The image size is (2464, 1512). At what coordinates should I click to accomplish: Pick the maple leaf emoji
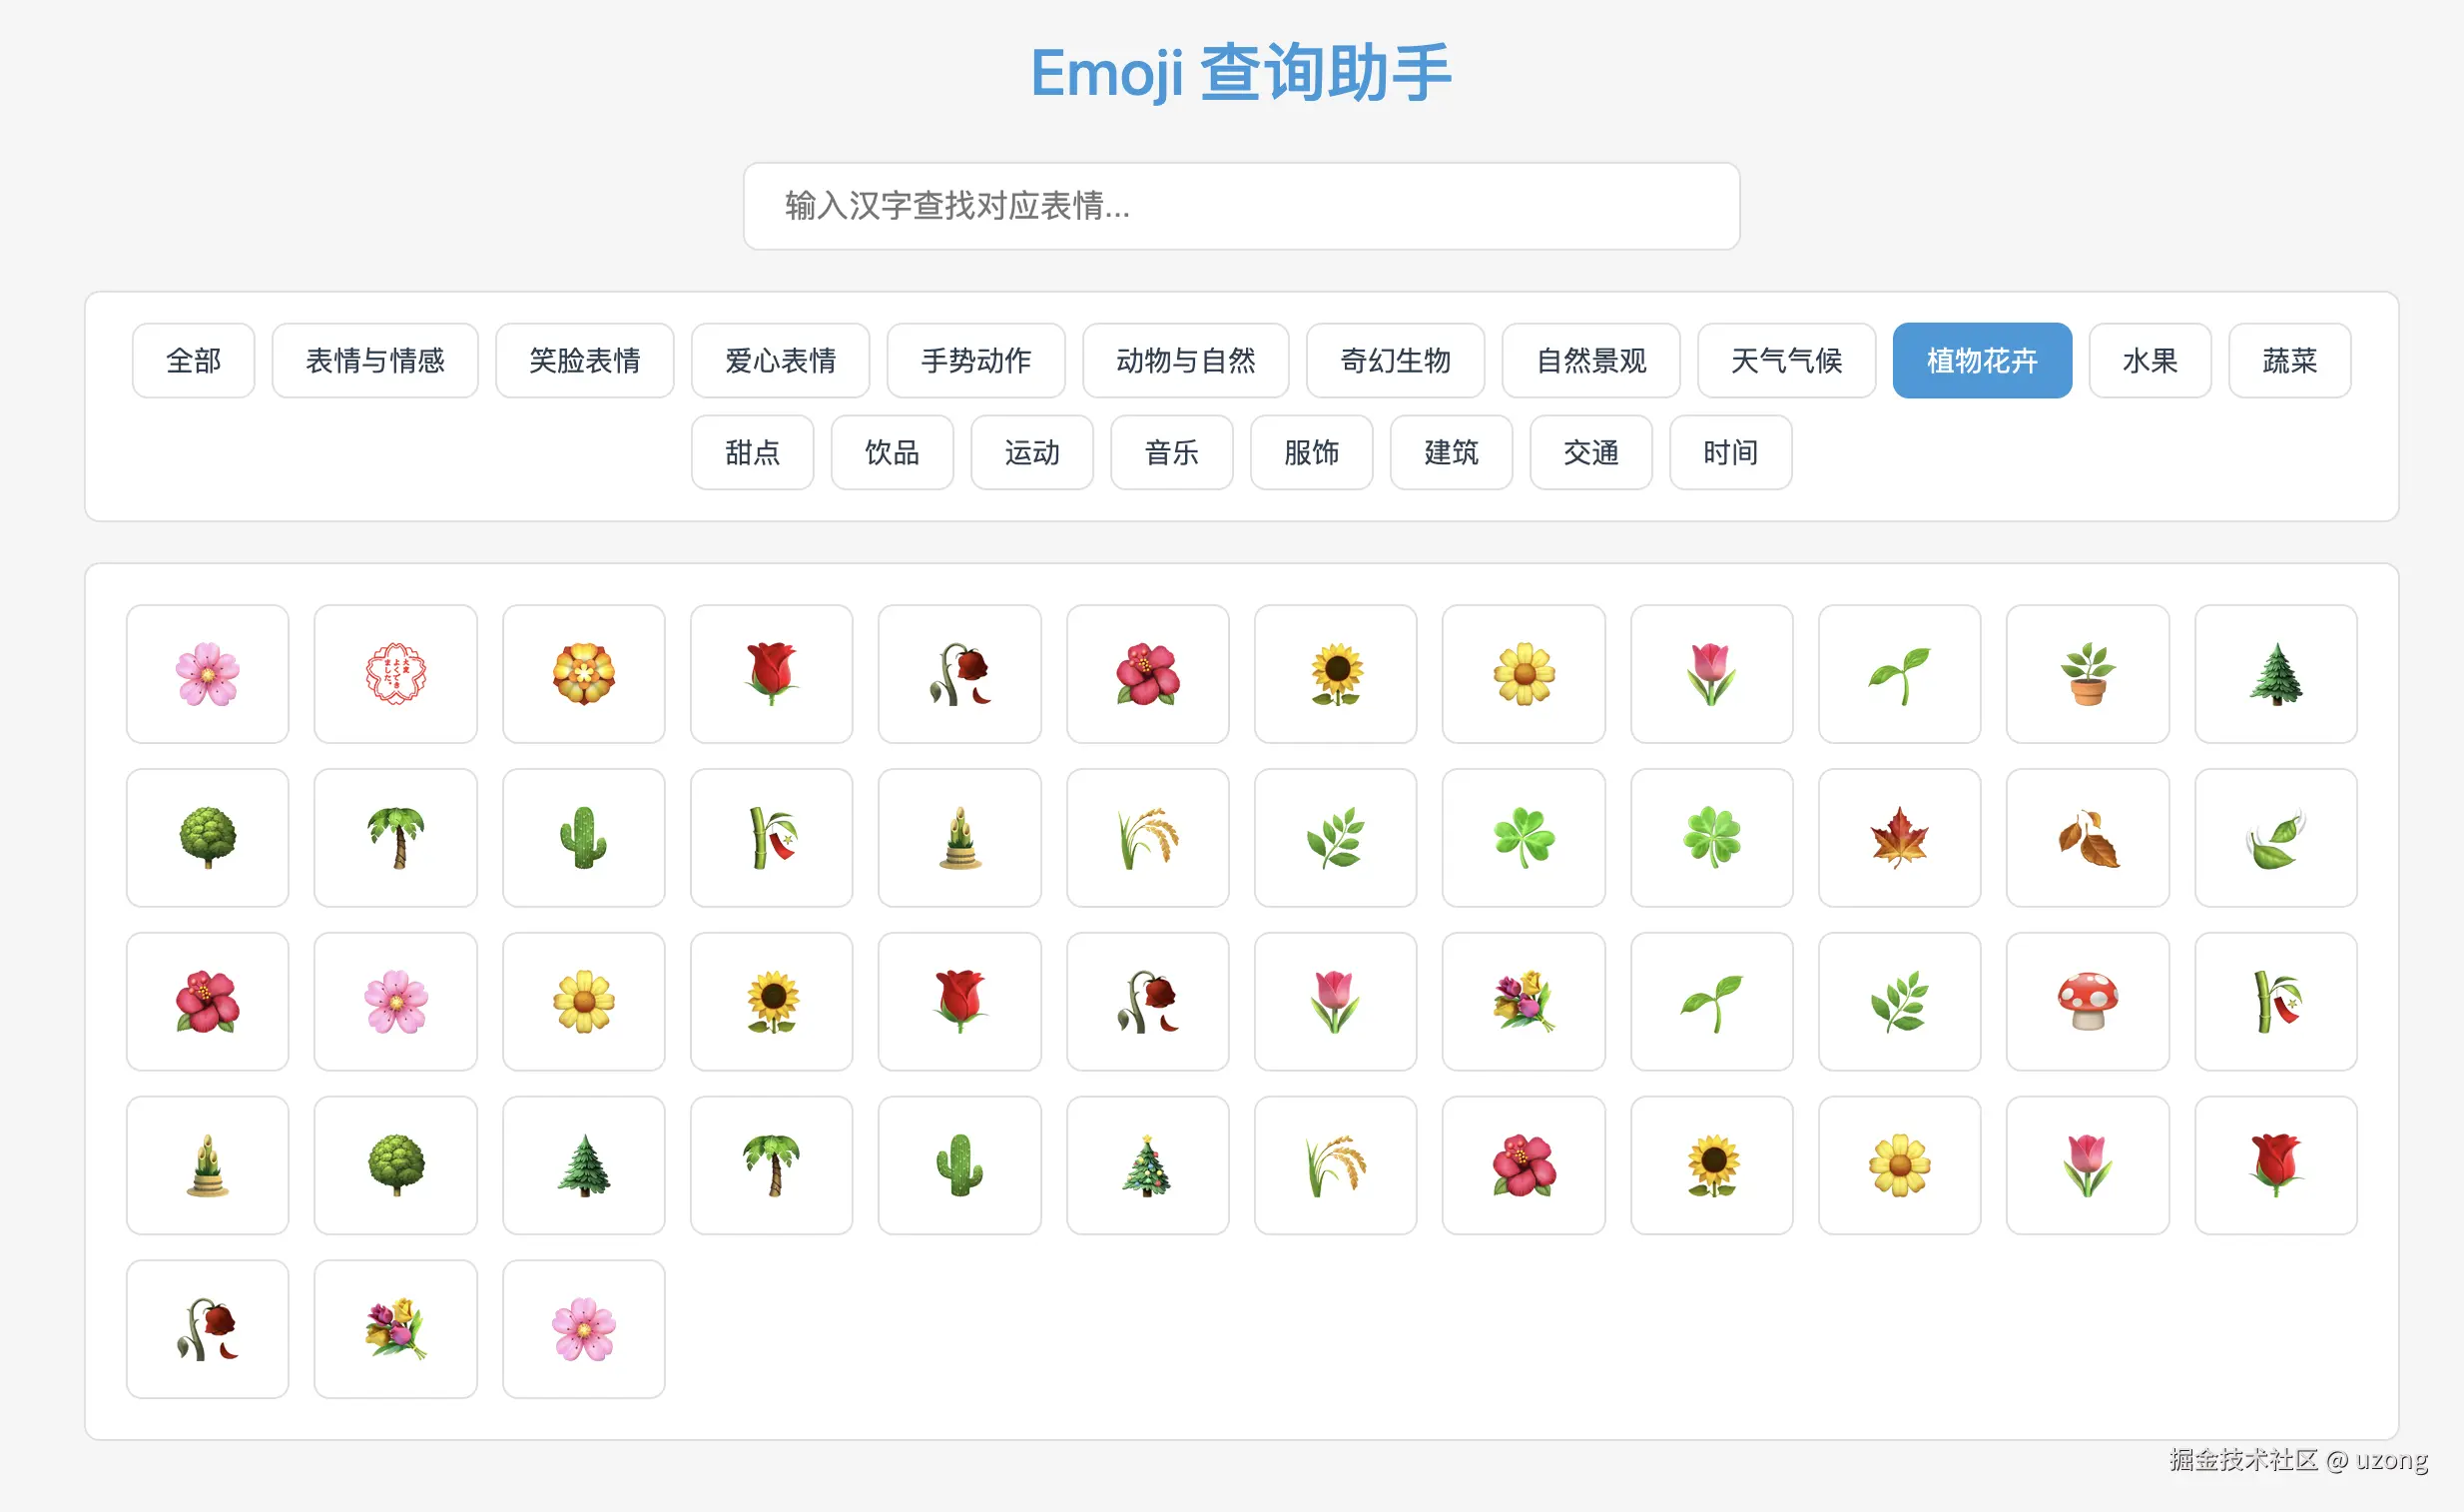coord(1899,838)
